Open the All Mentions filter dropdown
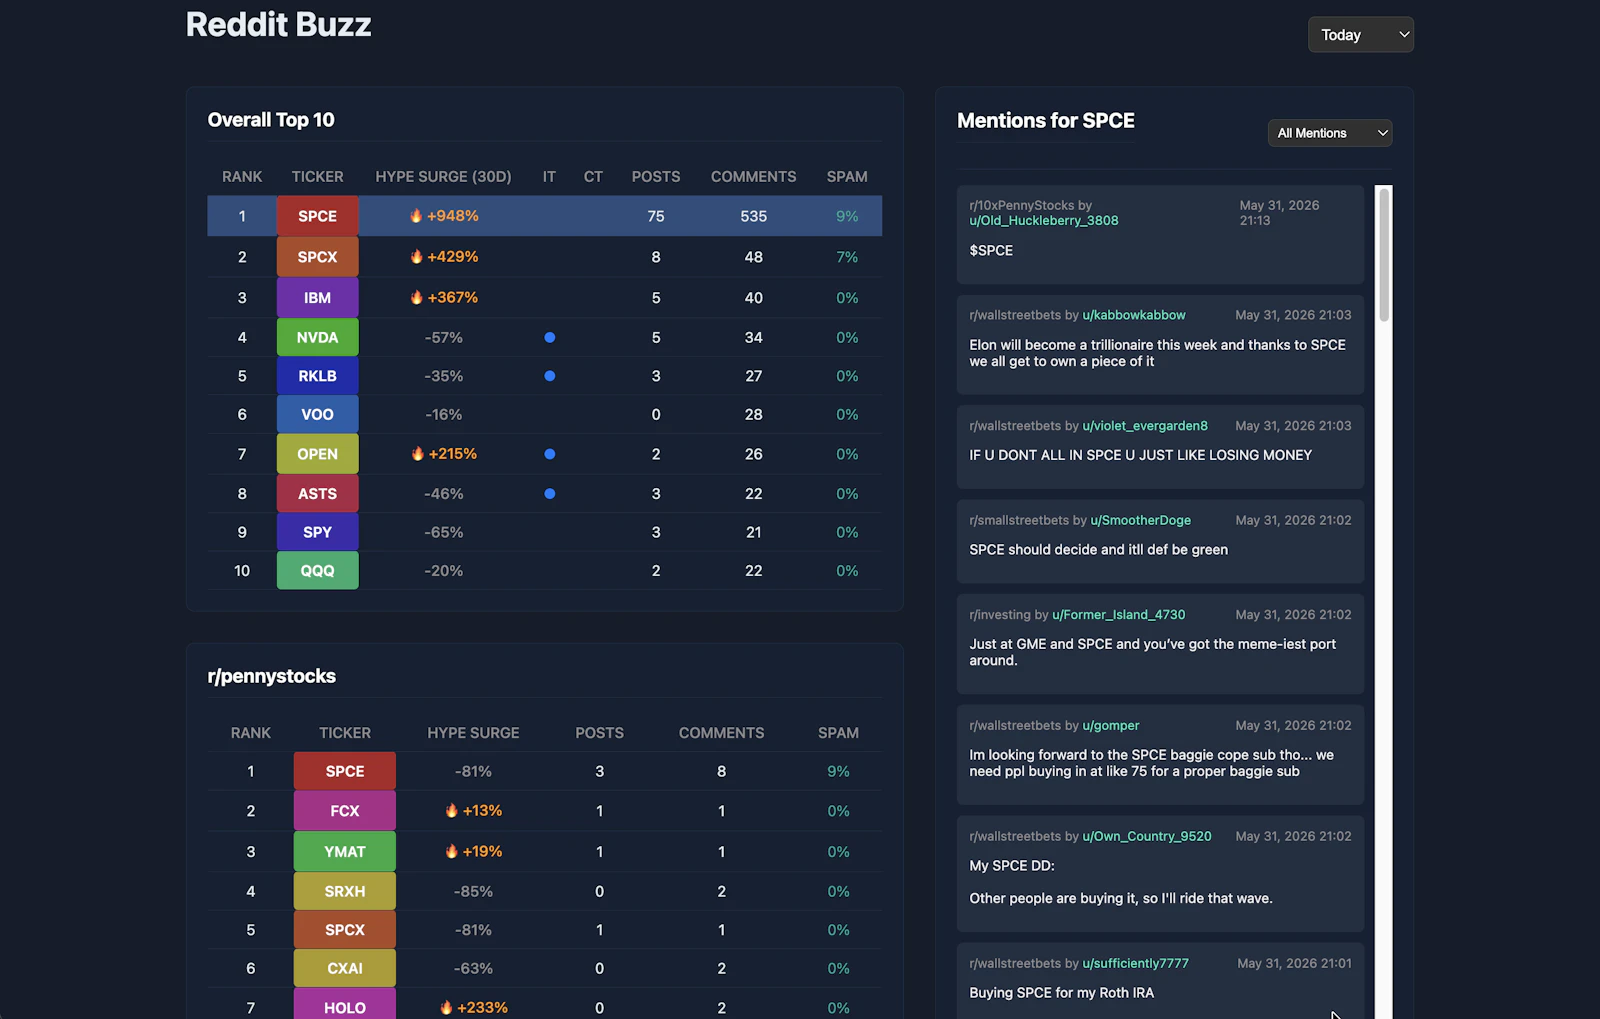The width and height of the screenshot is (1600, 1019). pyautogui.click(x=1329, y=133)
